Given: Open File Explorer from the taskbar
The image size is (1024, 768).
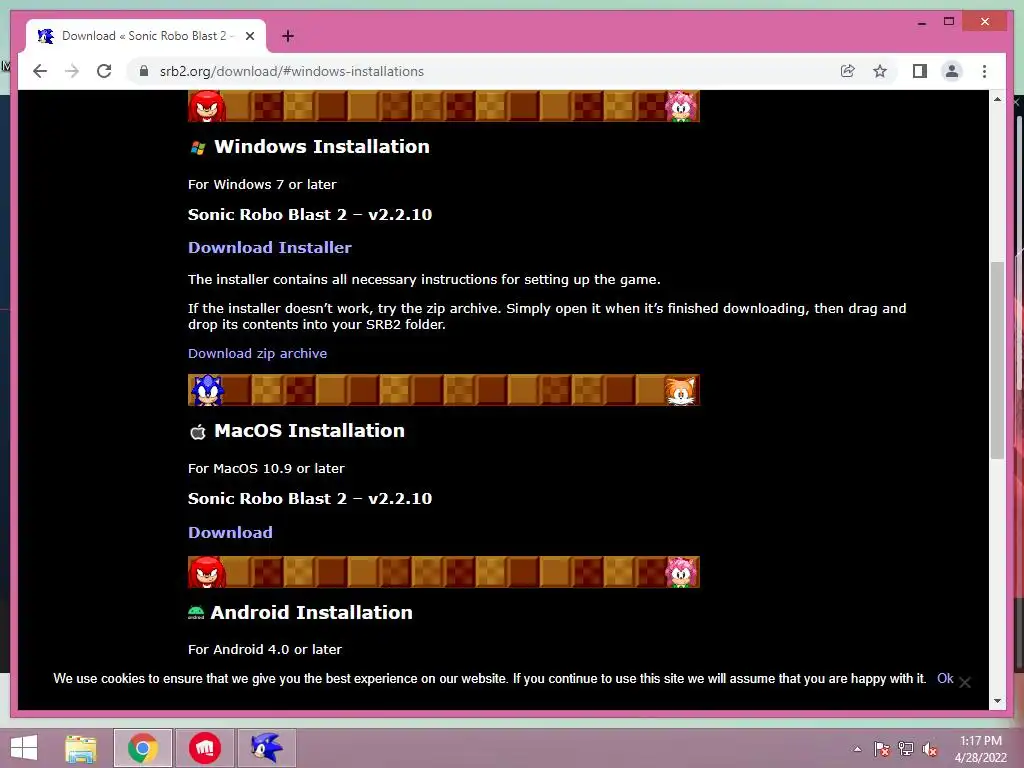Looking at the screenshot, I should coord(81,748).
